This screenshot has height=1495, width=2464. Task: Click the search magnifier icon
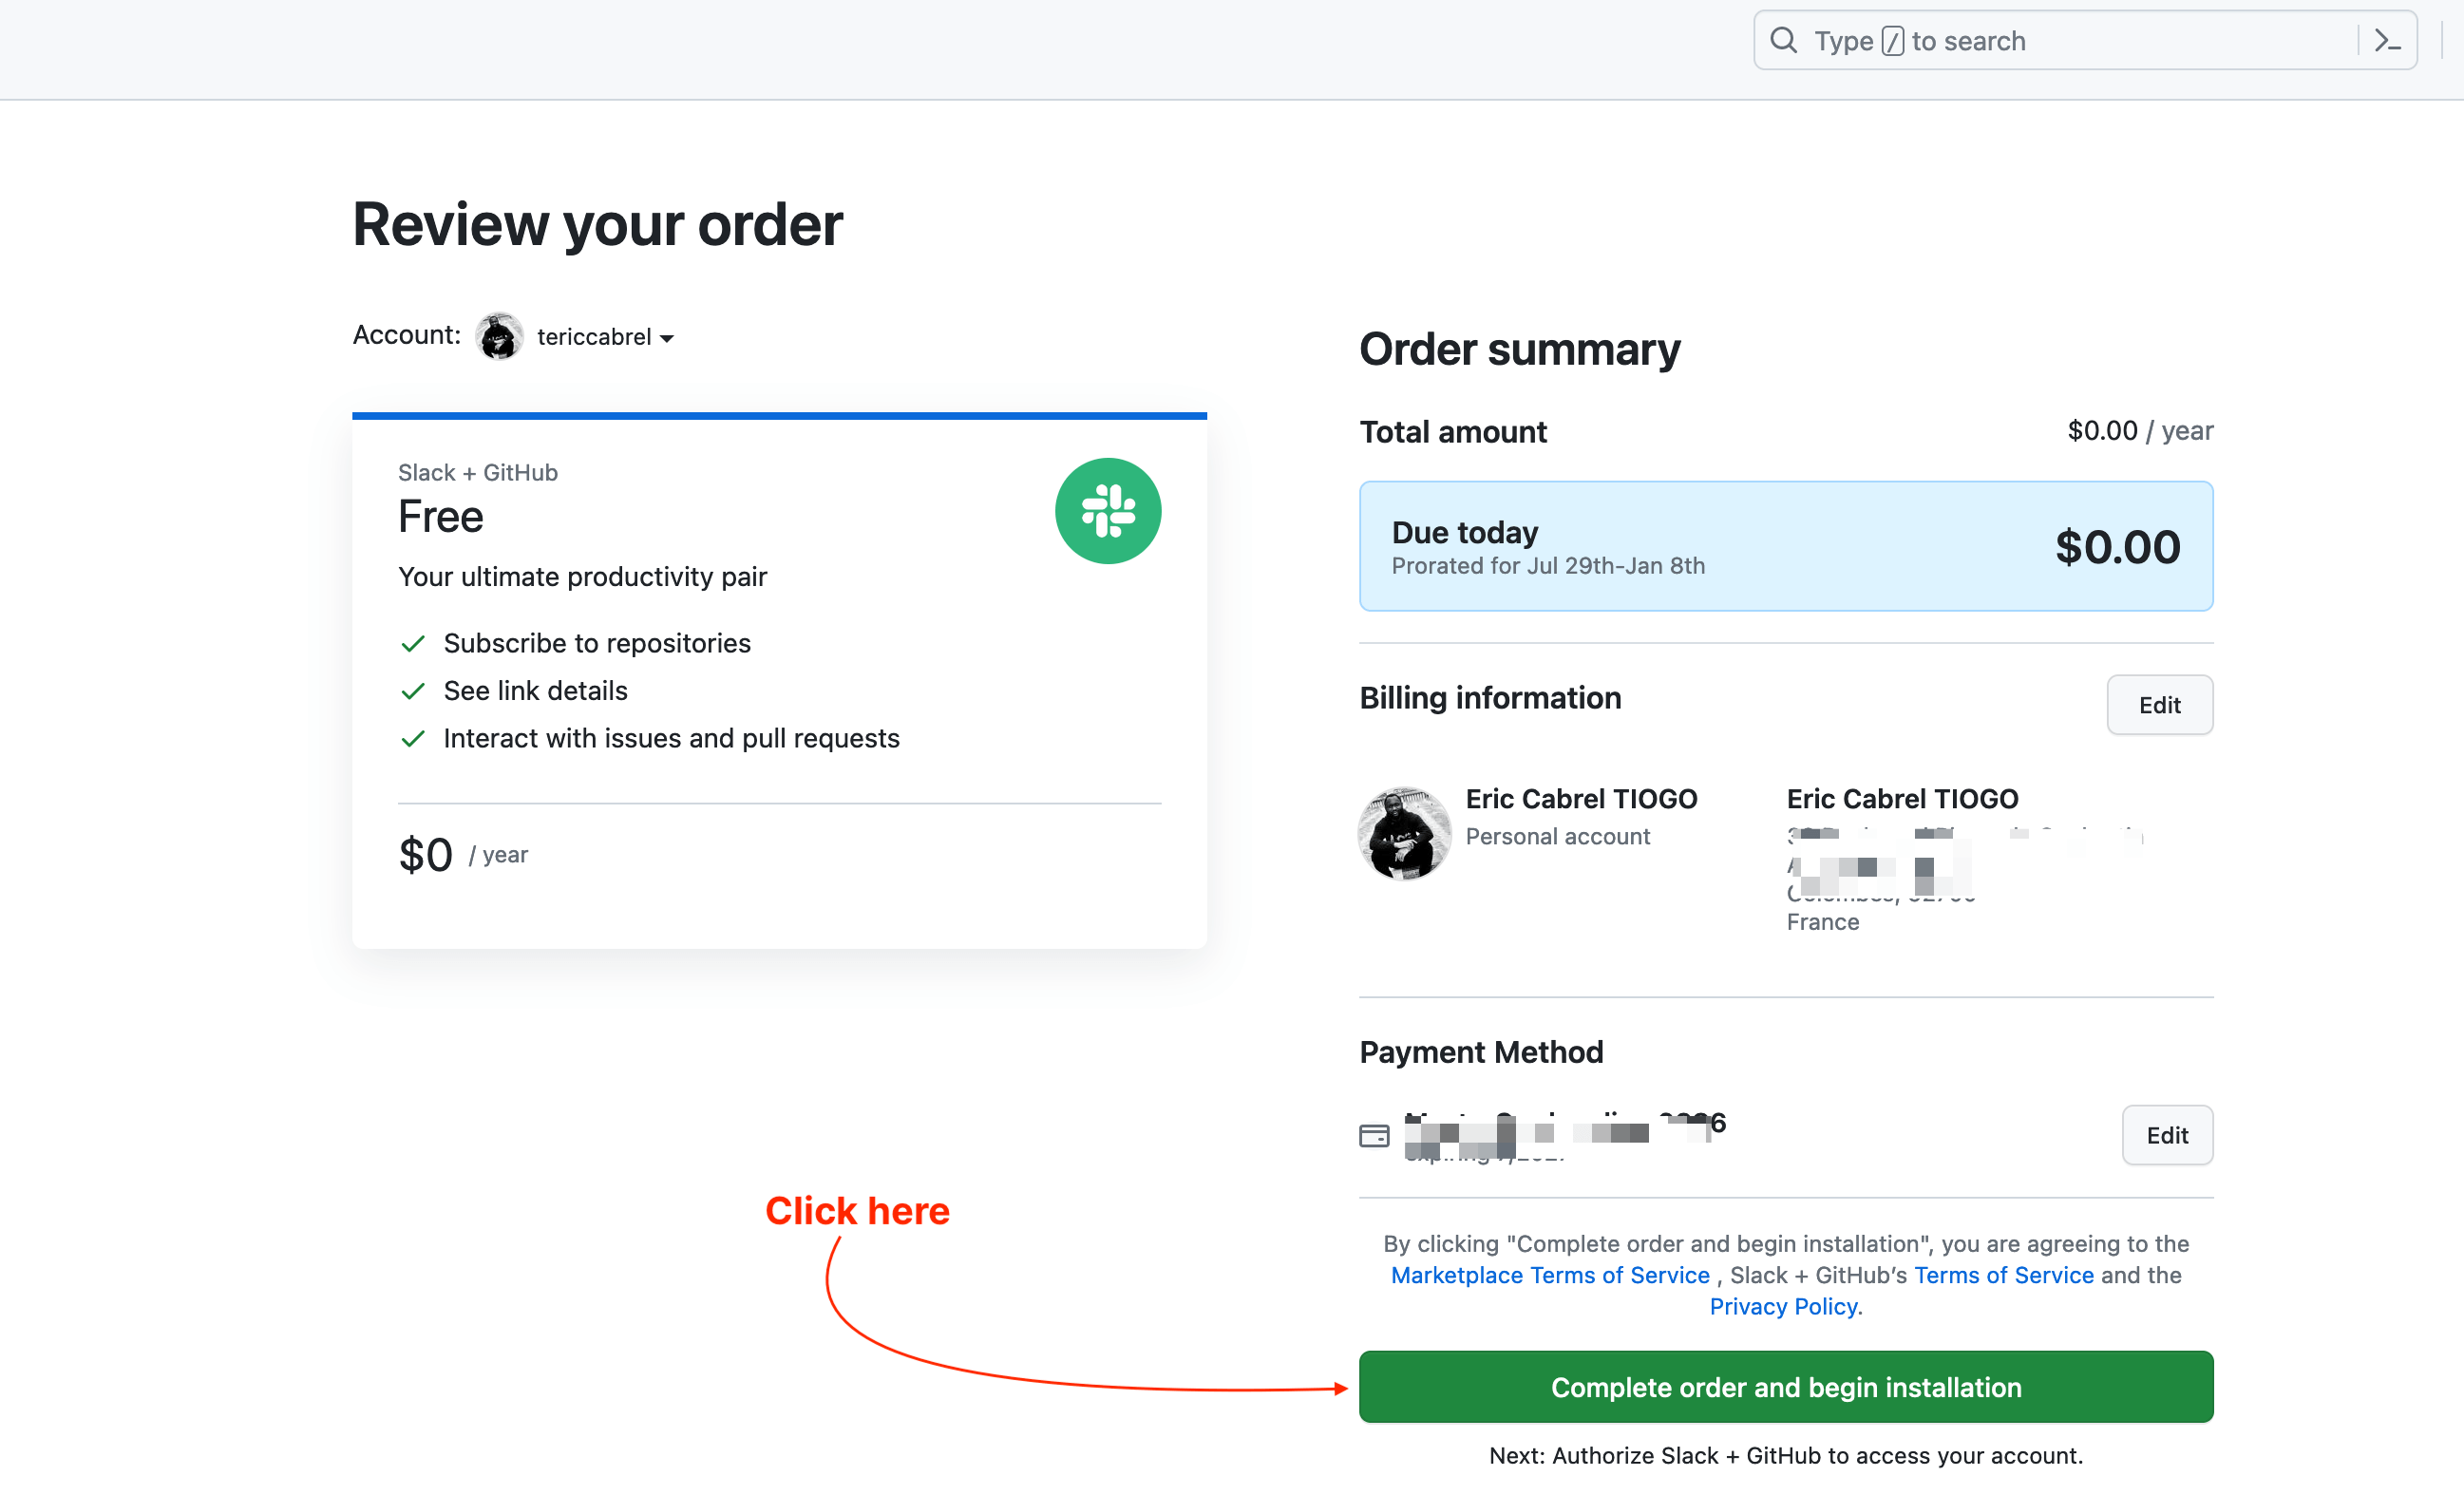pos(1784,40)
